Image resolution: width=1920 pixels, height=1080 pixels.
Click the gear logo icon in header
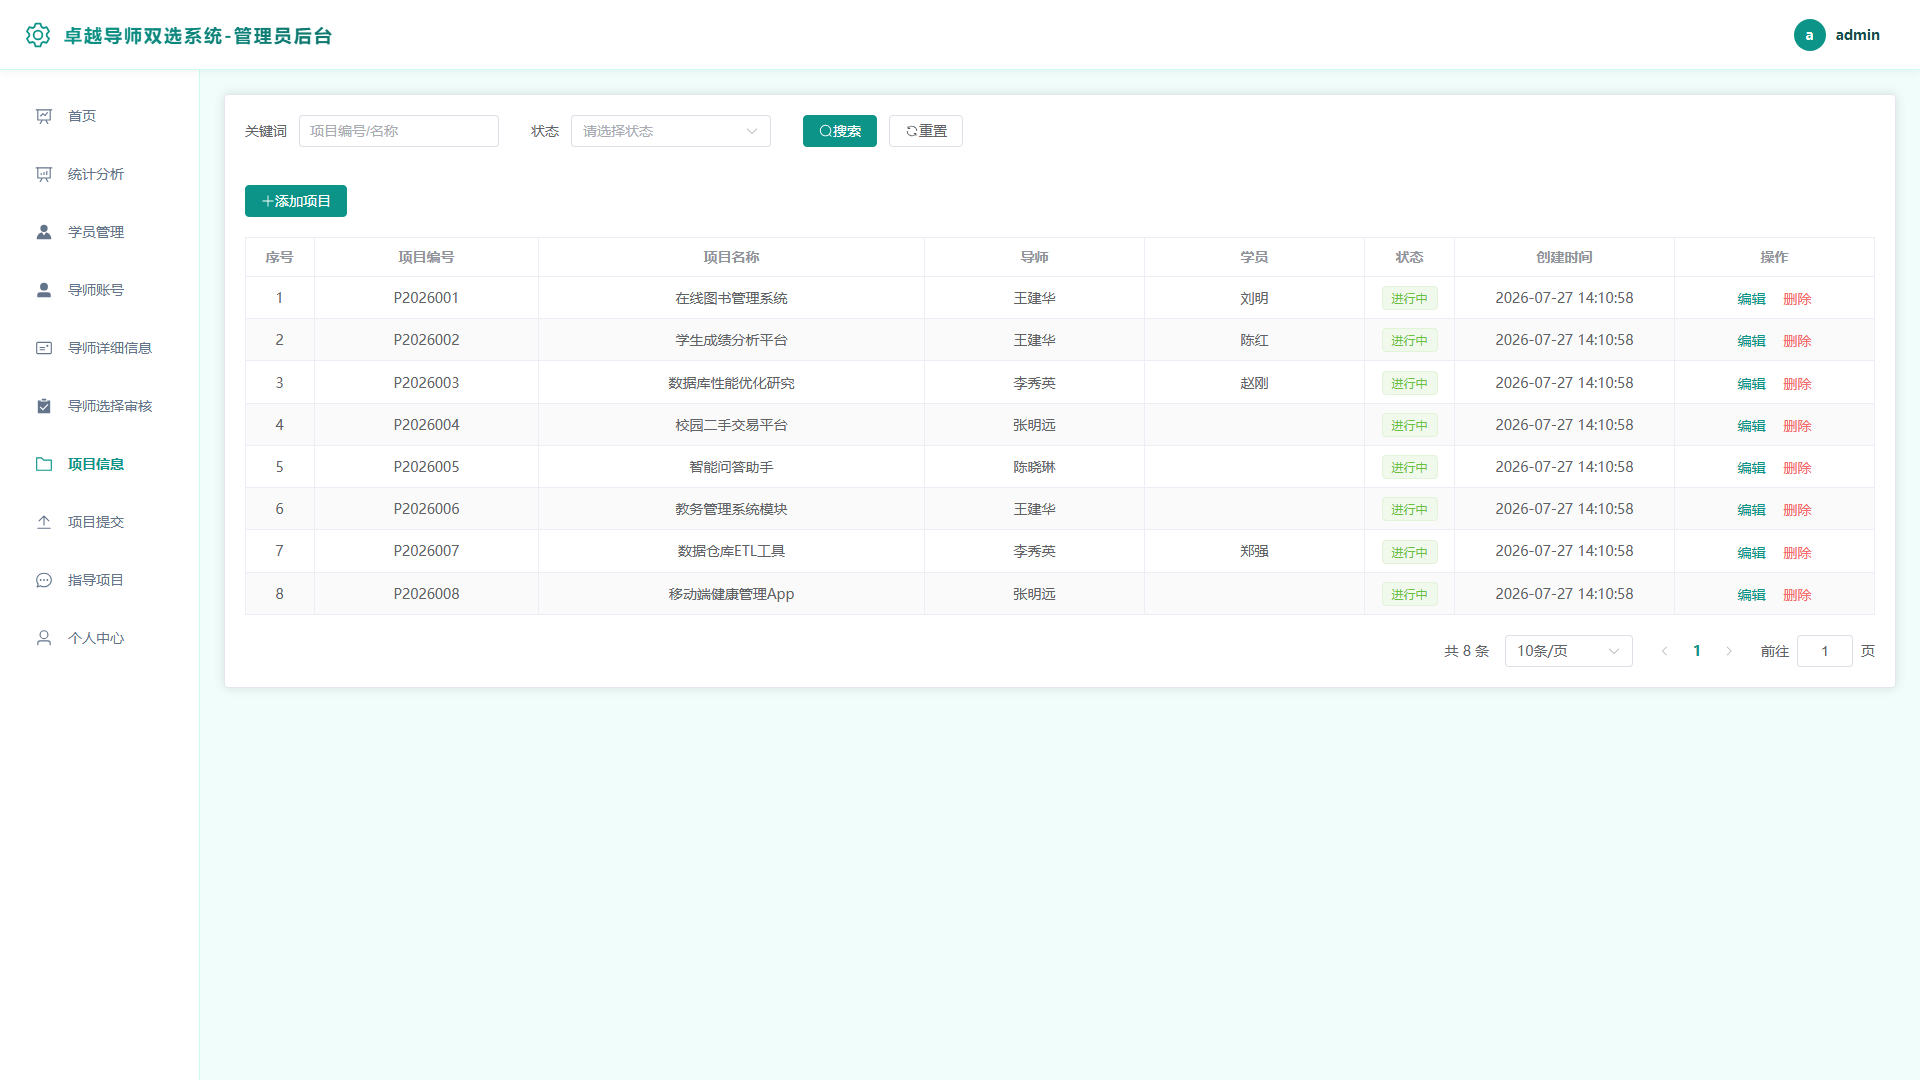(38, 35)
